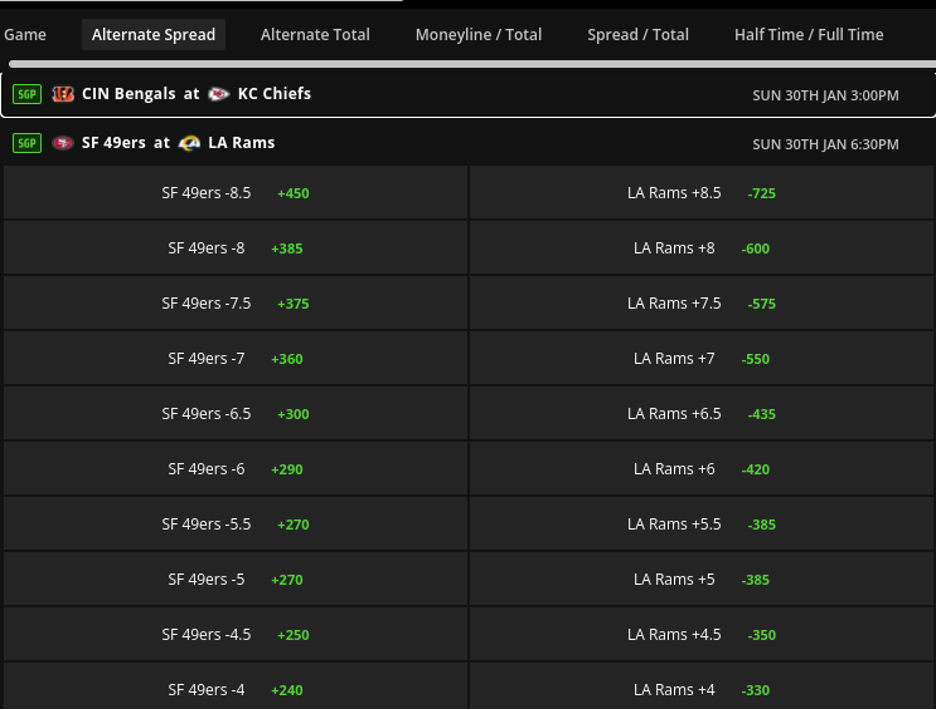The image size is (936, 710).
Task: Click the KC Chiefs team name
Action: tap(274, 94)
